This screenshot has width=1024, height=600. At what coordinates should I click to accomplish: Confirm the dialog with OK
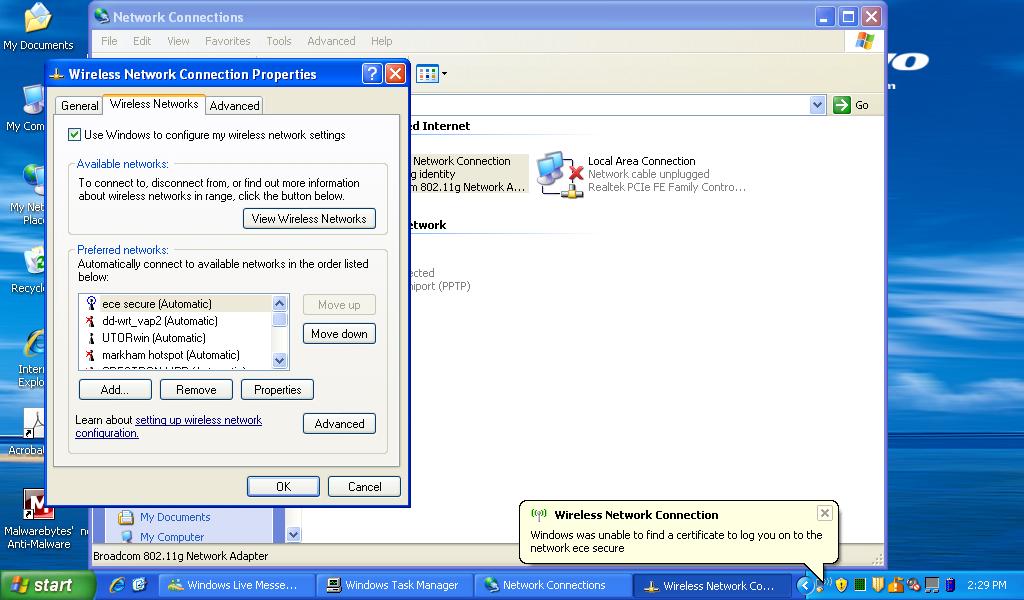point(283,486)
